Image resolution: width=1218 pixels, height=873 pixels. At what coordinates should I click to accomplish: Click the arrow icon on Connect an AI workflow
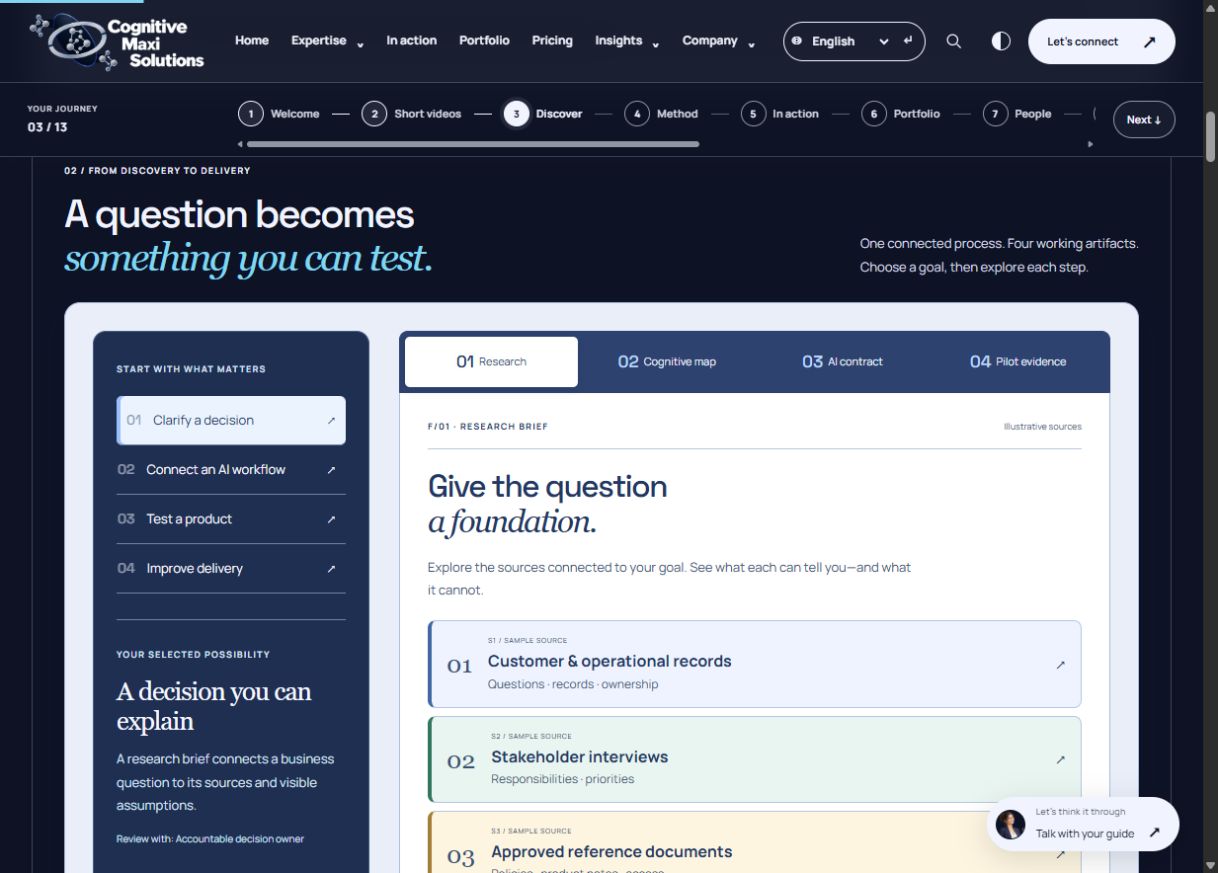[x=331, y=470]
